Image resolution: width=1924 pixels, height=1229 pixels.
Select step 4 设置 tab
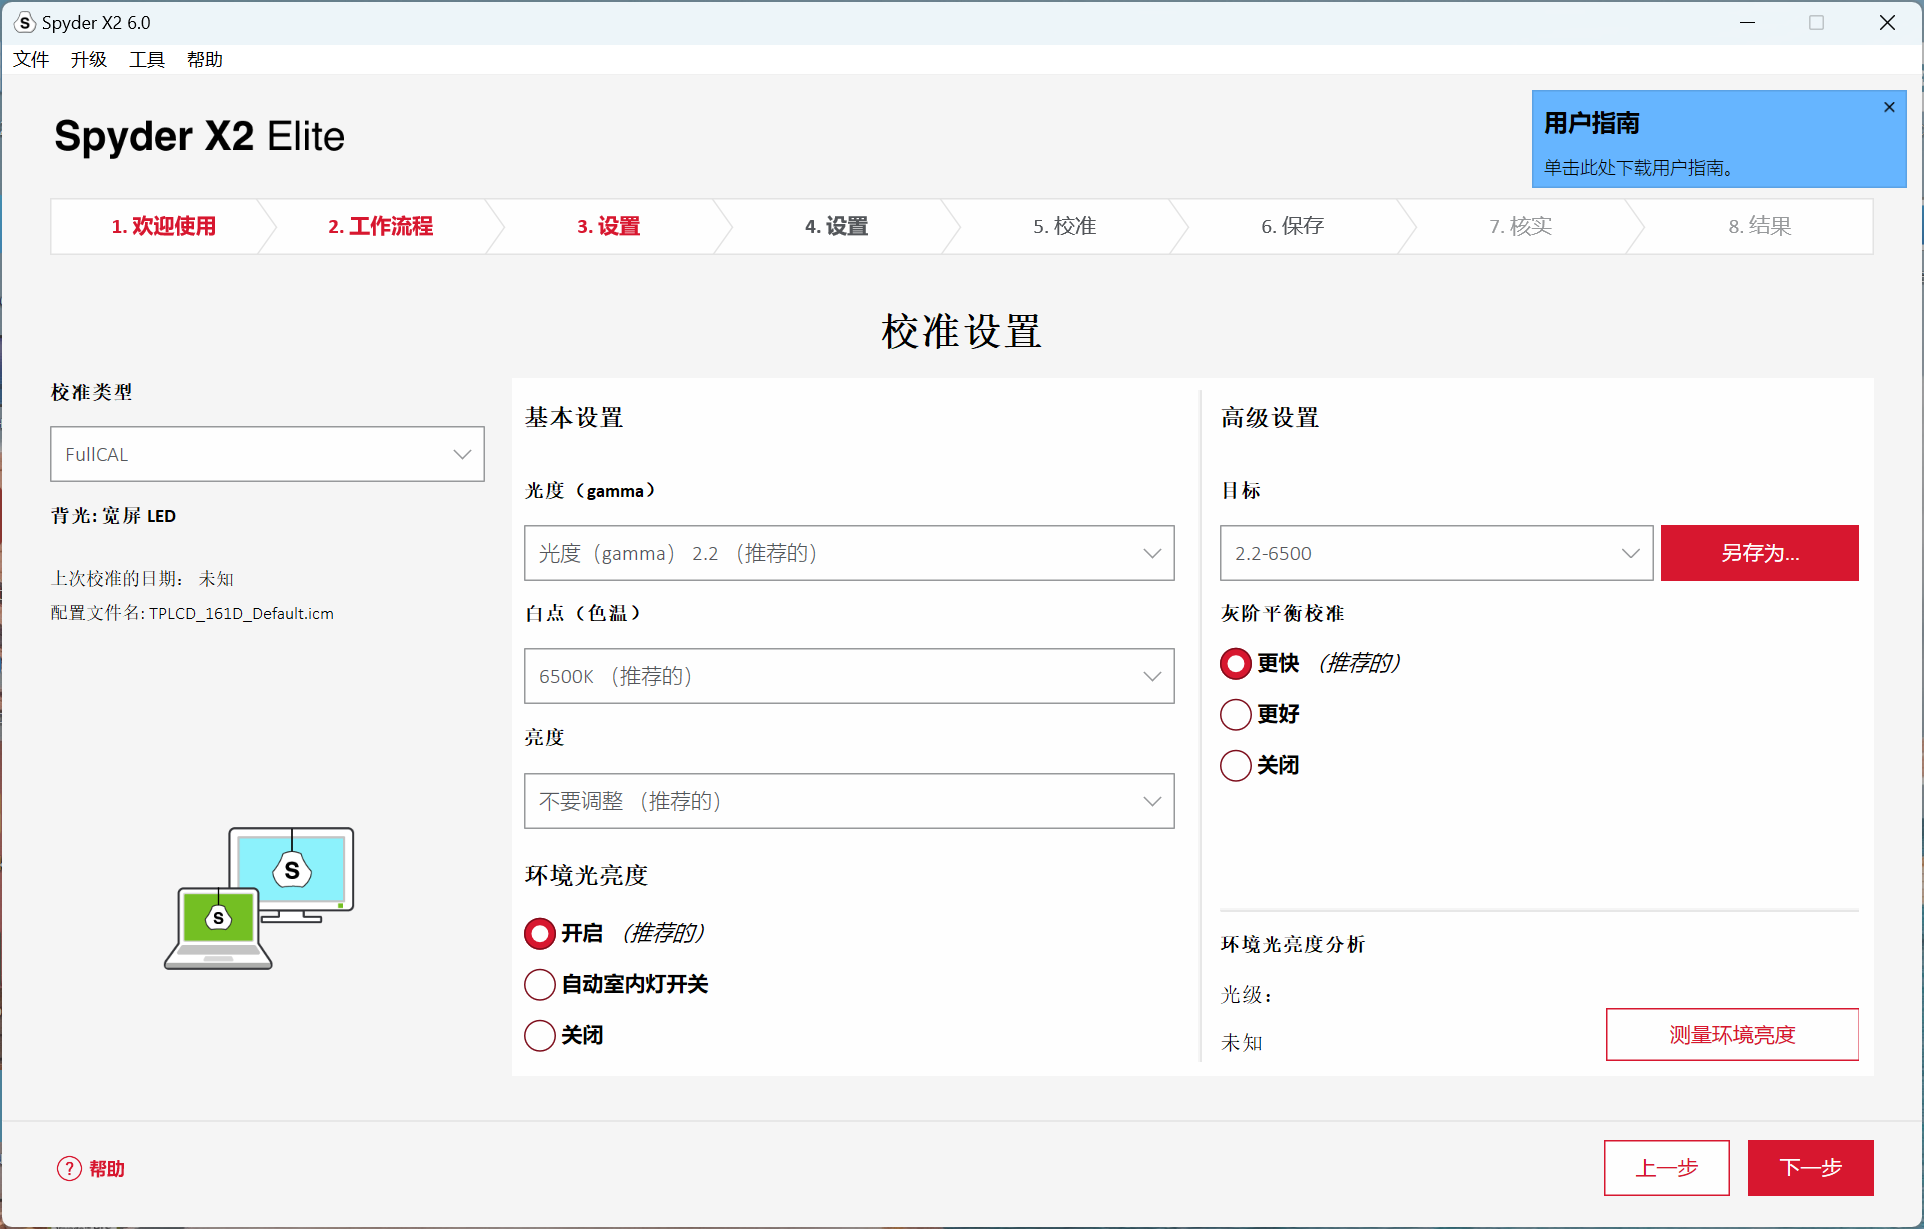tap(836, 226)
